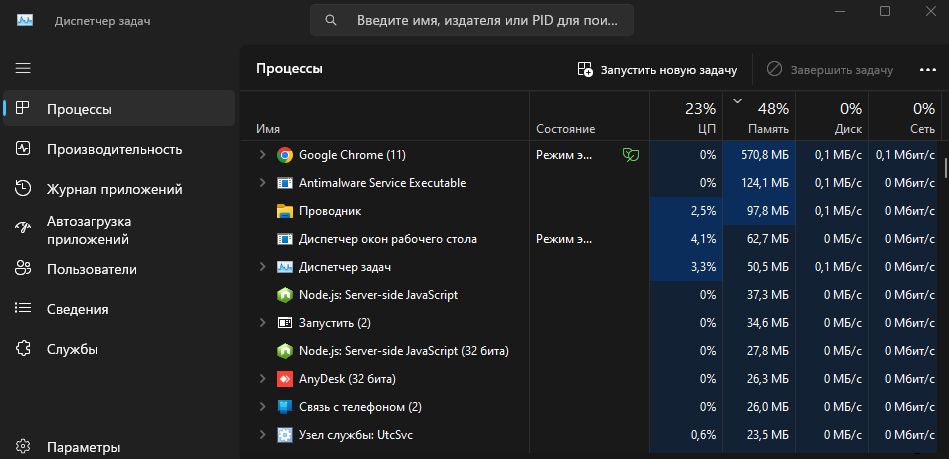Expand the Связь с телефоном (2) group
Screen dimensions: 949x459
pyautogui.click(x=262, y=407)
